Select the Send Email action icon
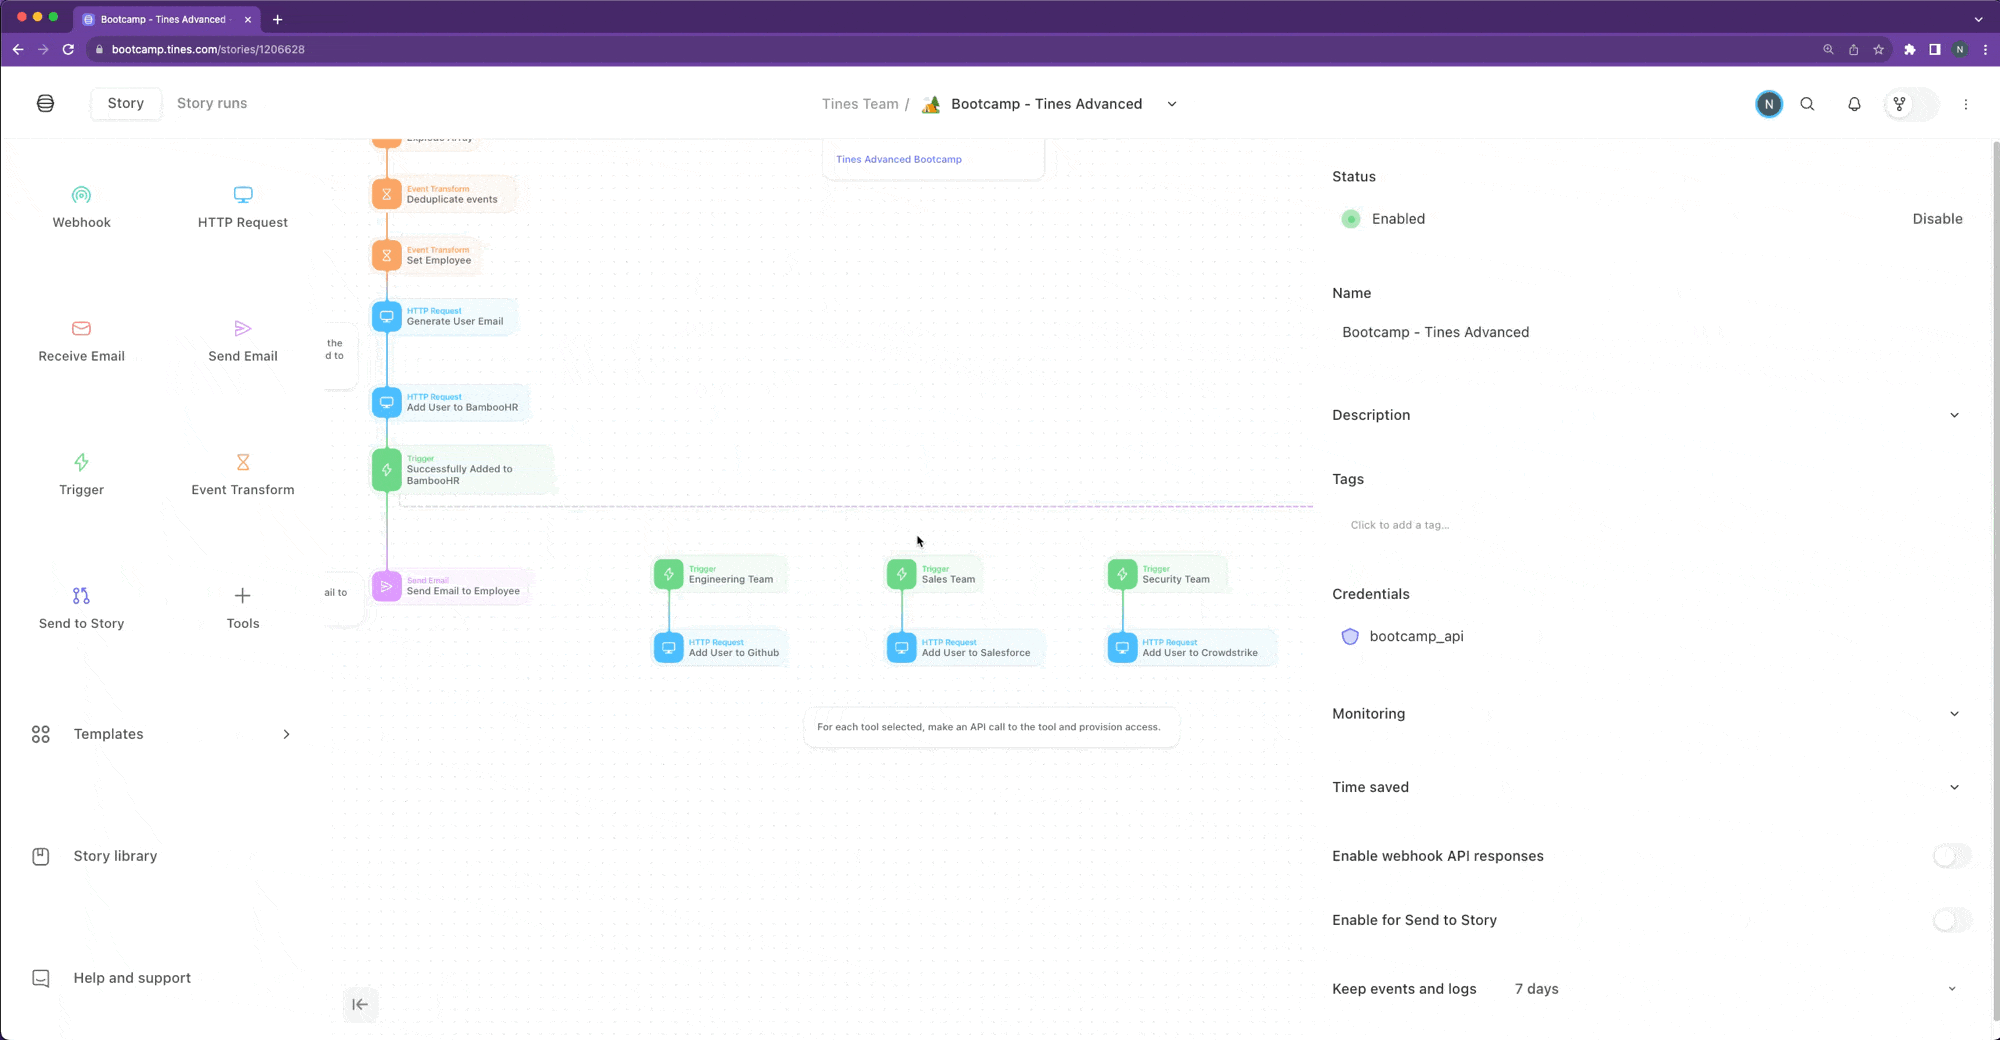This screenshot has width=2000, height=1040. point(243,329)
